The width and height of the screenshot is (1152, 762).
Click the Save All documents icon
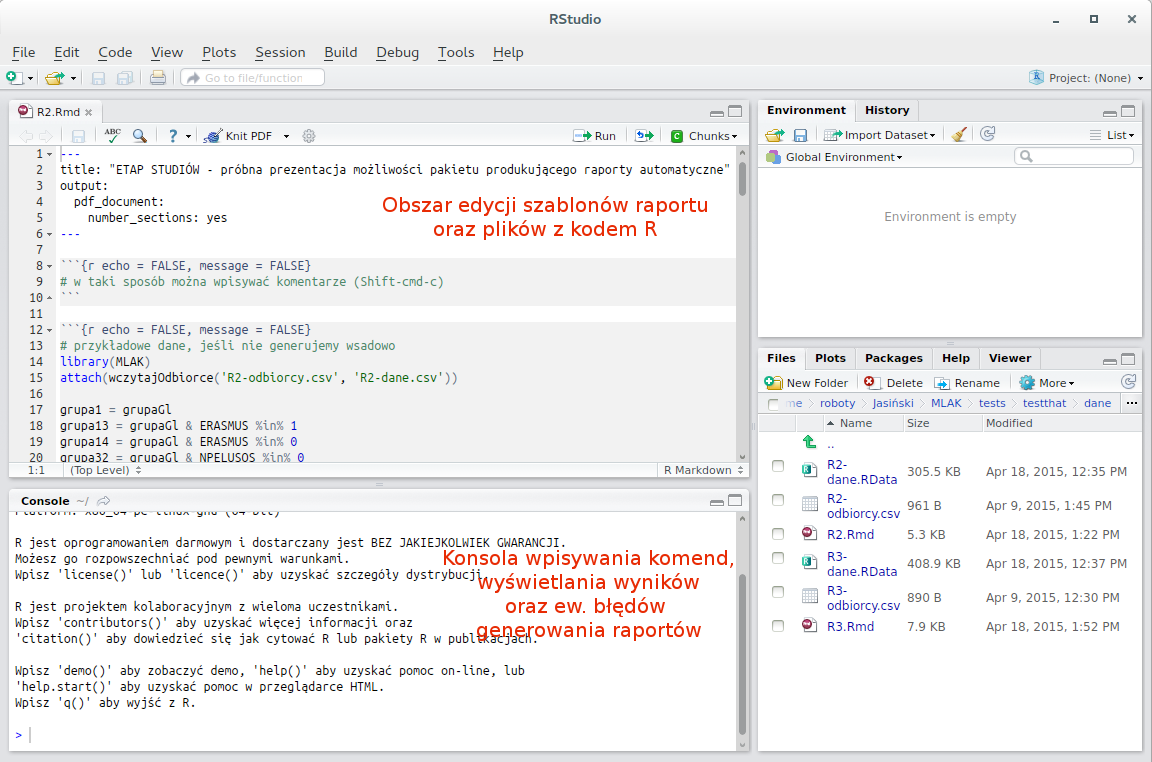pyautogui.click(x=125, y=77)
